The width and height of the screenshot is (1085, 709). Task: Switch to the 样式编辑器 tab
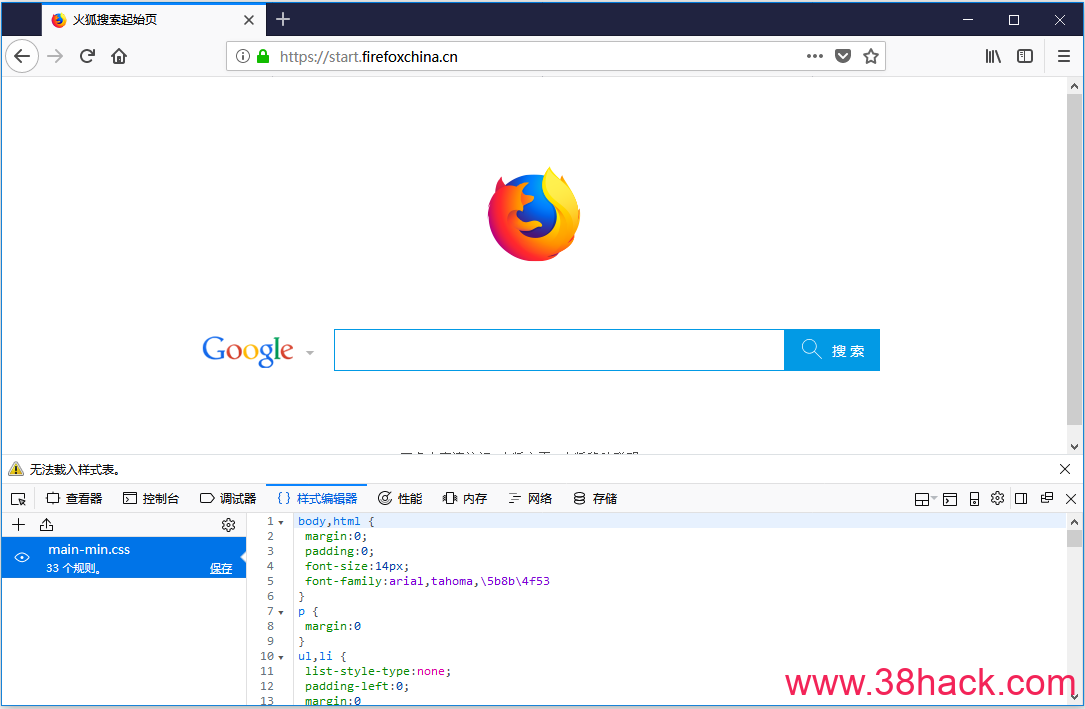(317, 499)
